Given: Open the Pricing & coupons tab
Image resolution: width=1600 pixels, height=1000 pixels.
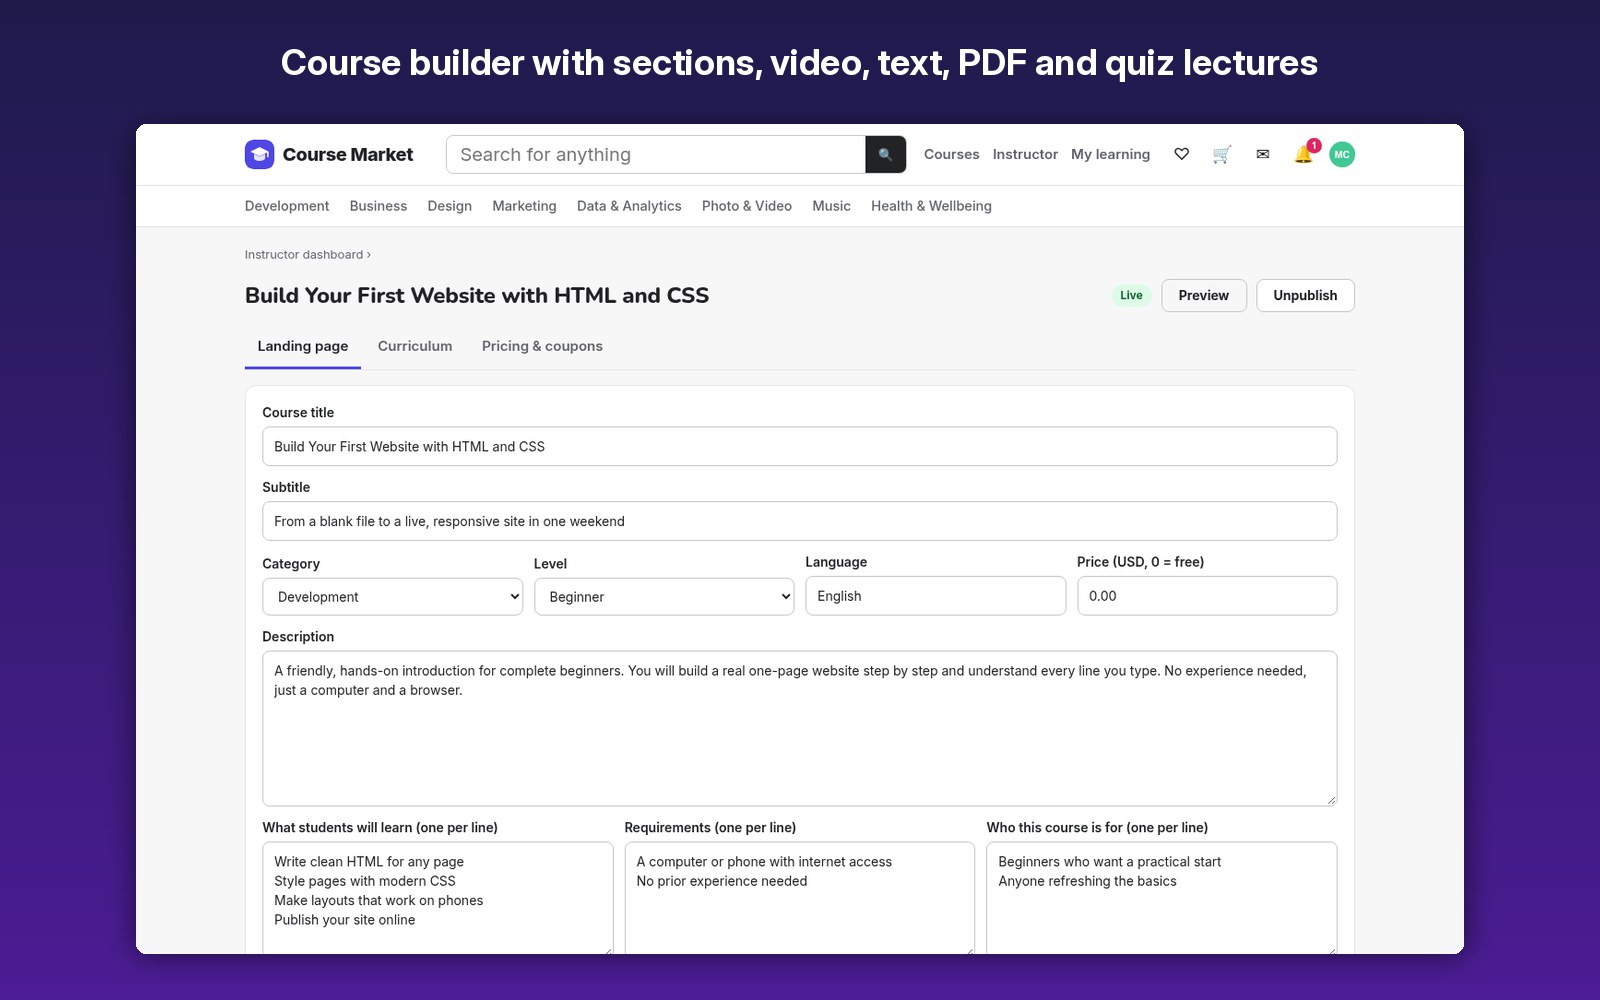Looking at the screenshot, I should coord(542,346).
